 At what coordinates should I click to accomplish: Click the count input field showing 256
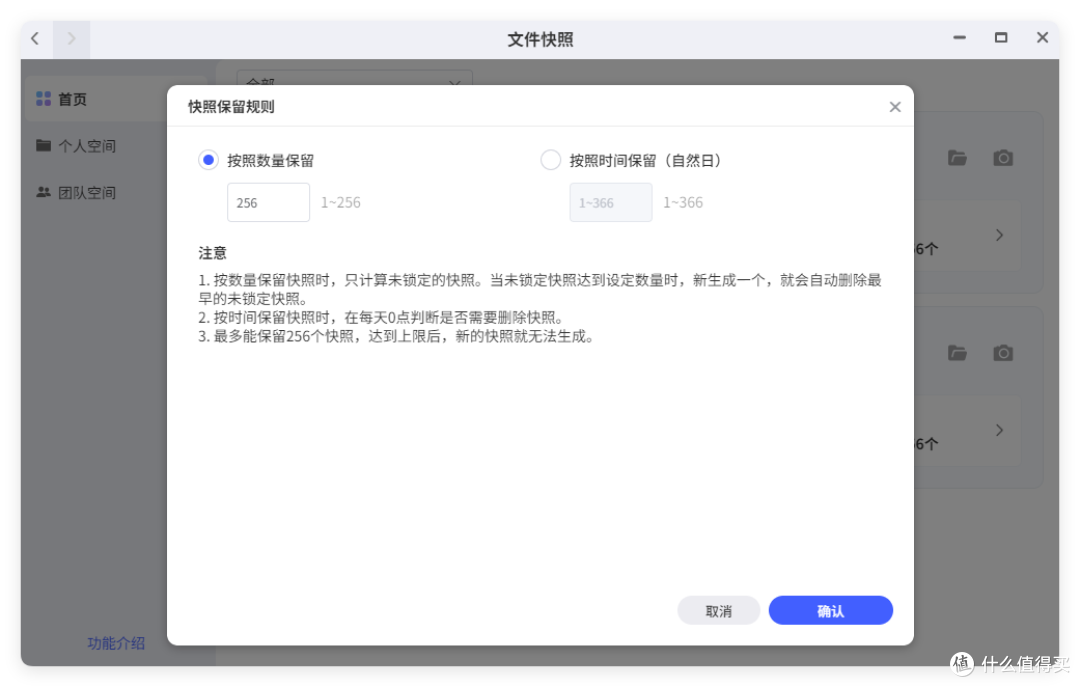pyautogui.click(x=269, y=203)
